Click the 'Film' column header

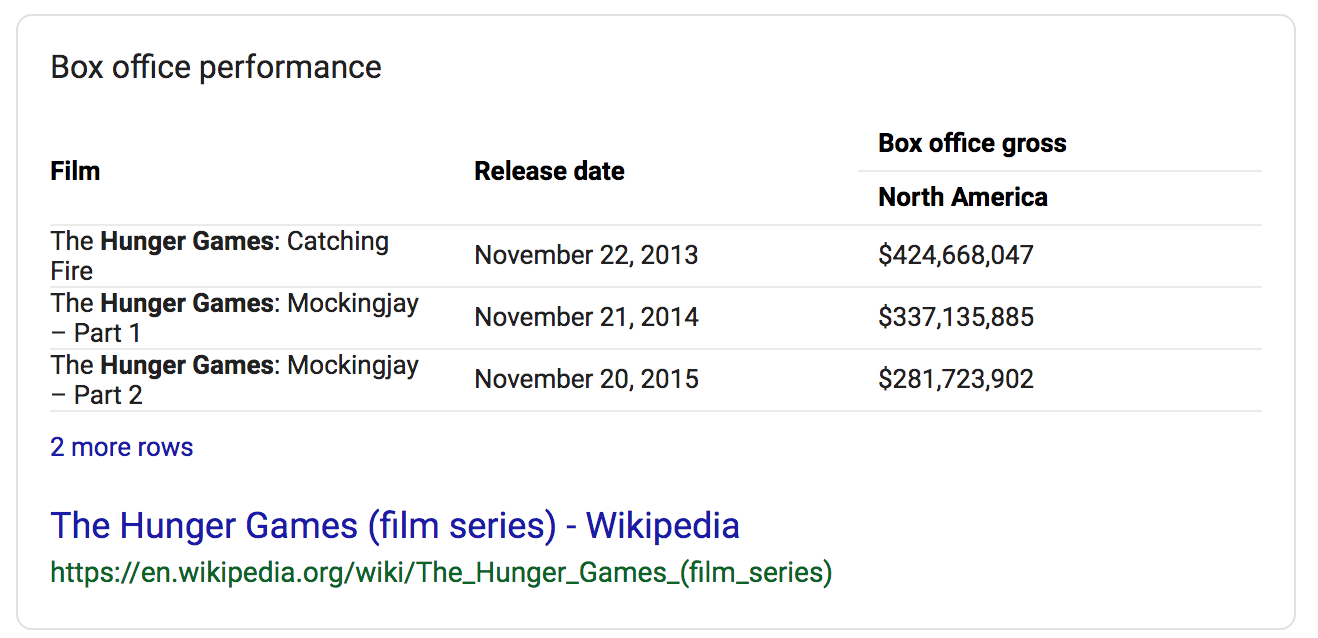pyautogui.click(x=75, y=171)
